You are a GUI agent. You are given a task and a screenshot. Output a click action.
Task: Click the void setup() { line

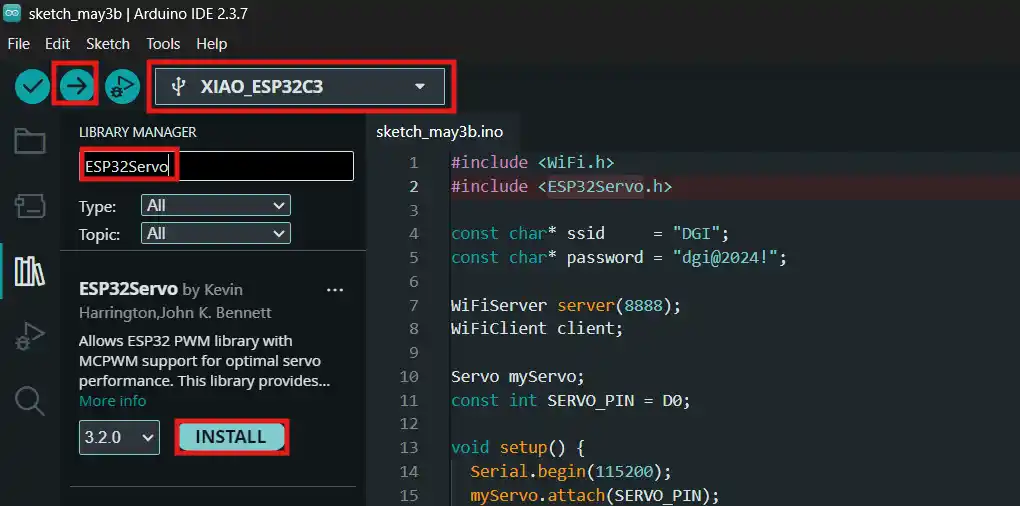518,448
